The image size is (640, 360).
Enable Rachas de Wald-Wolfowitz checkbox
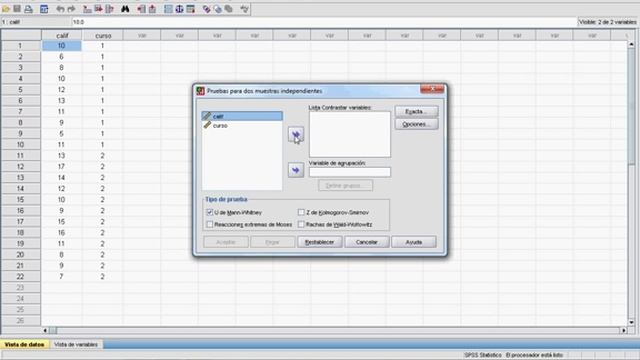301,224
